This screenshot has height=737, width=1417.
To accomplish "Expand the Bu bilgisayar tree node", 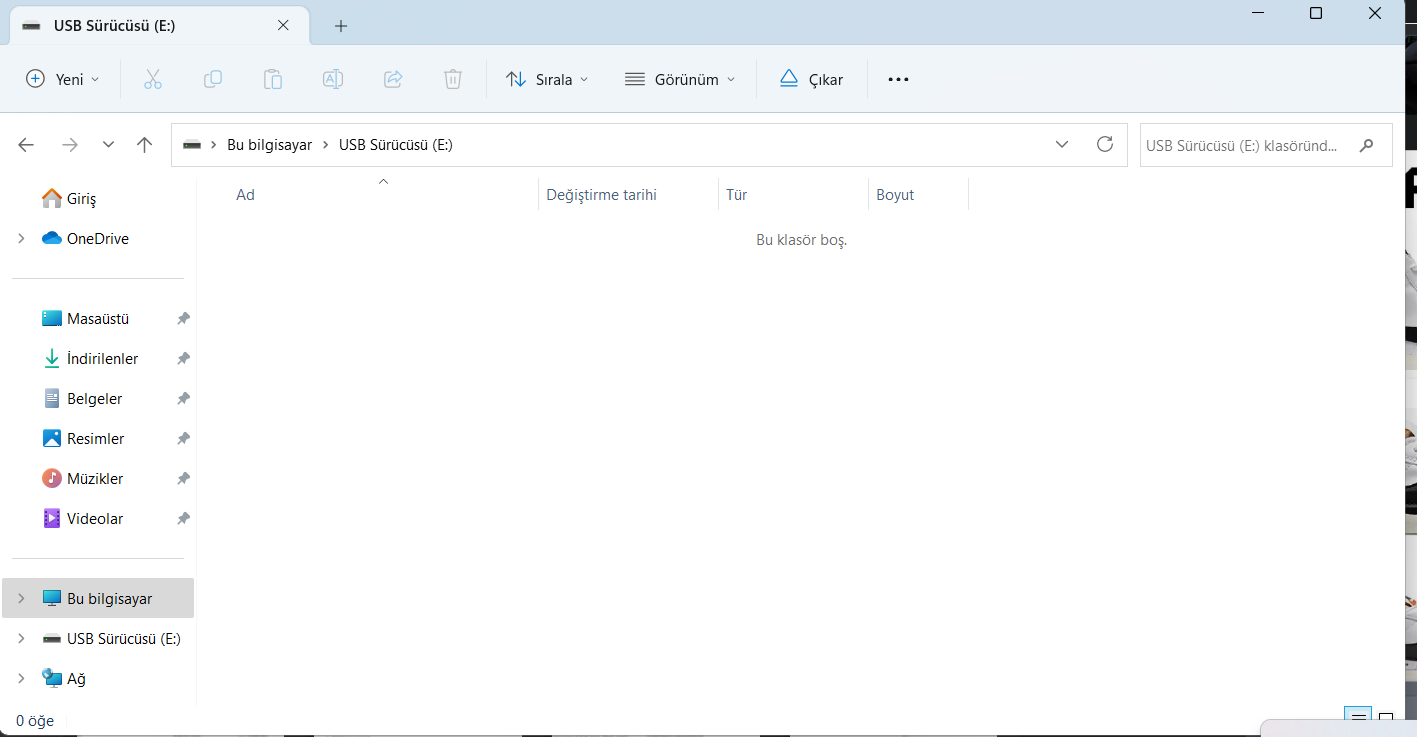I will tap(21, 599).
